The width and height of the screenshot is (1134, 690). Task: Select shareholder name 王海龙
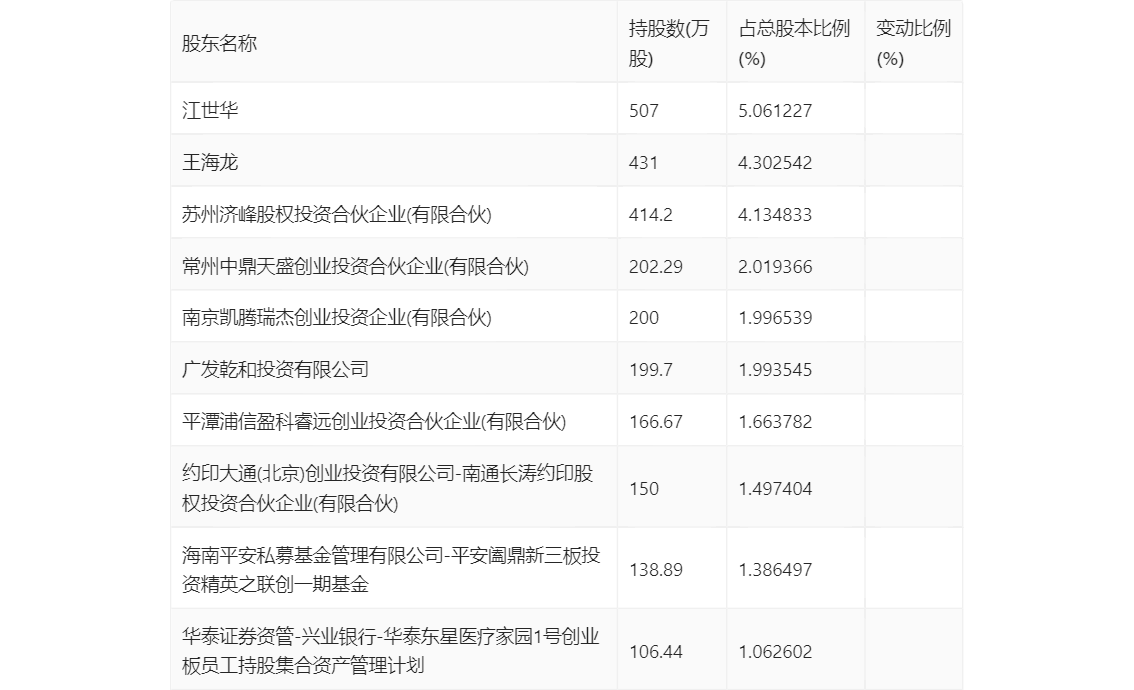click(x=210, y=162)
